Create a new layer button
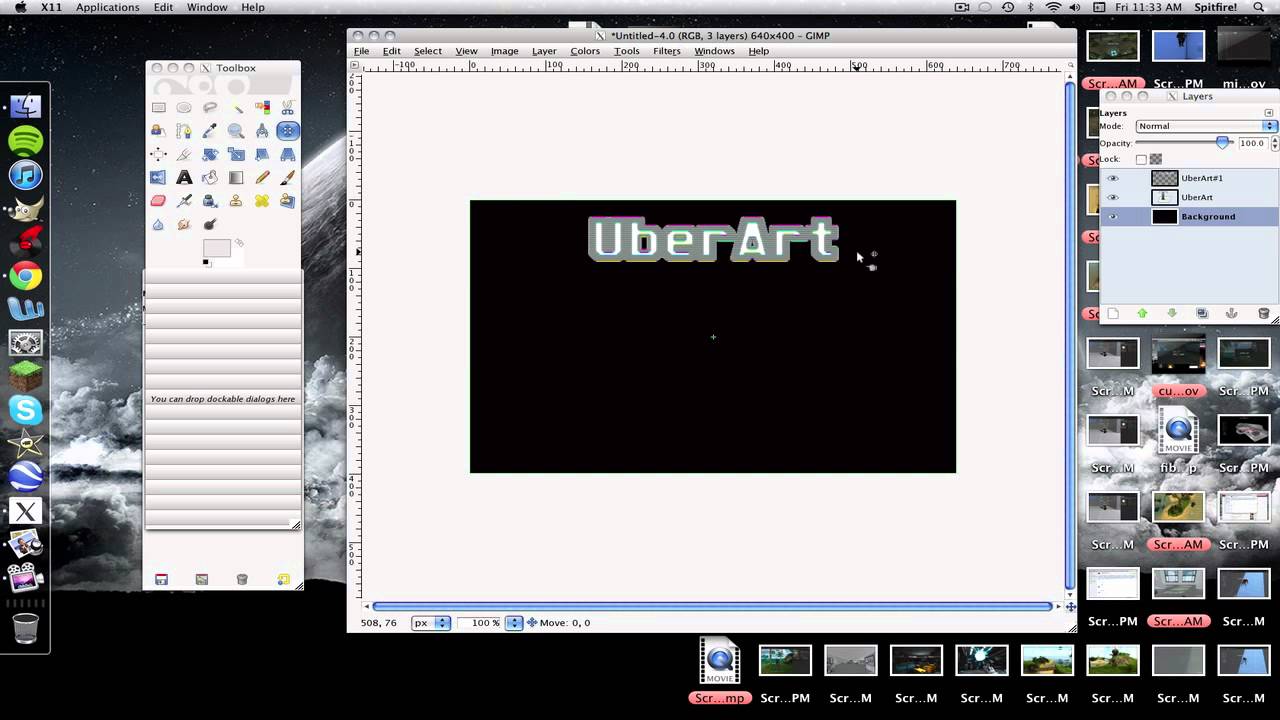The width and height of the screenshot is (1280, 720). tap(1113, 313)
